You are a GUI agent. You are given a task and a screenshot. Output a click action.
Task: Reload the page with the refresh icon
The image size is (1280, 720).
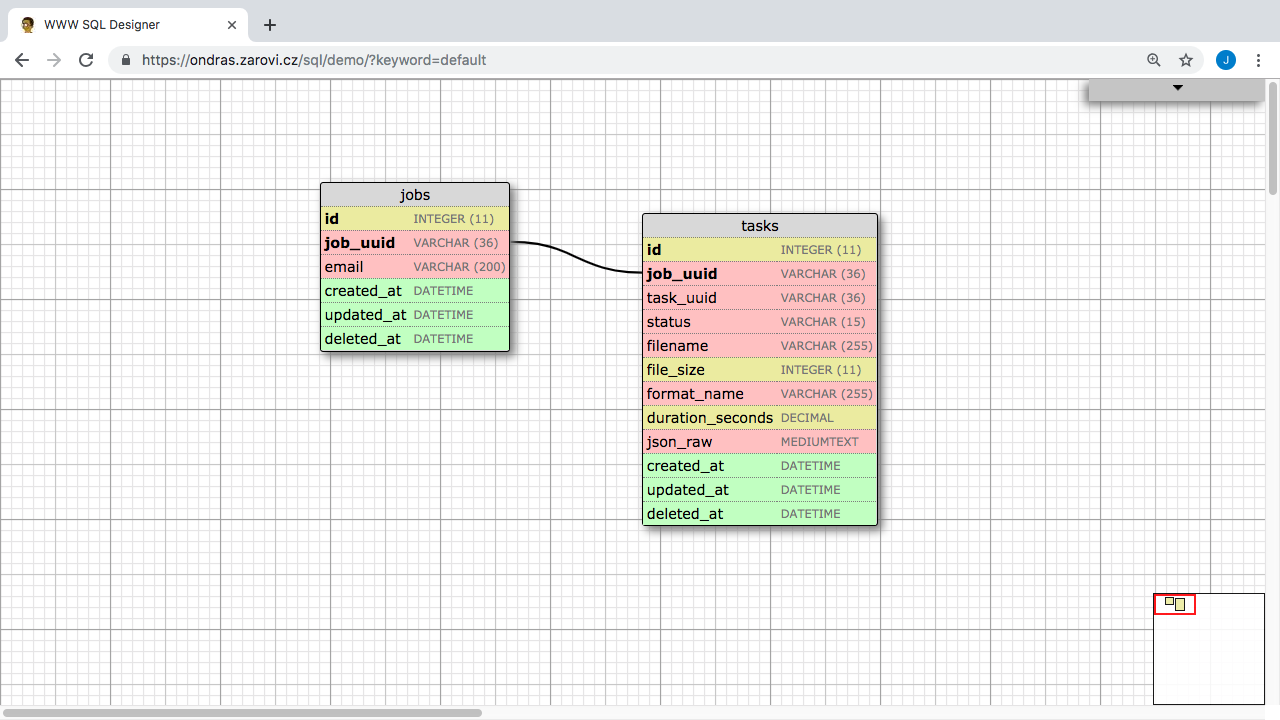(86, 60)
